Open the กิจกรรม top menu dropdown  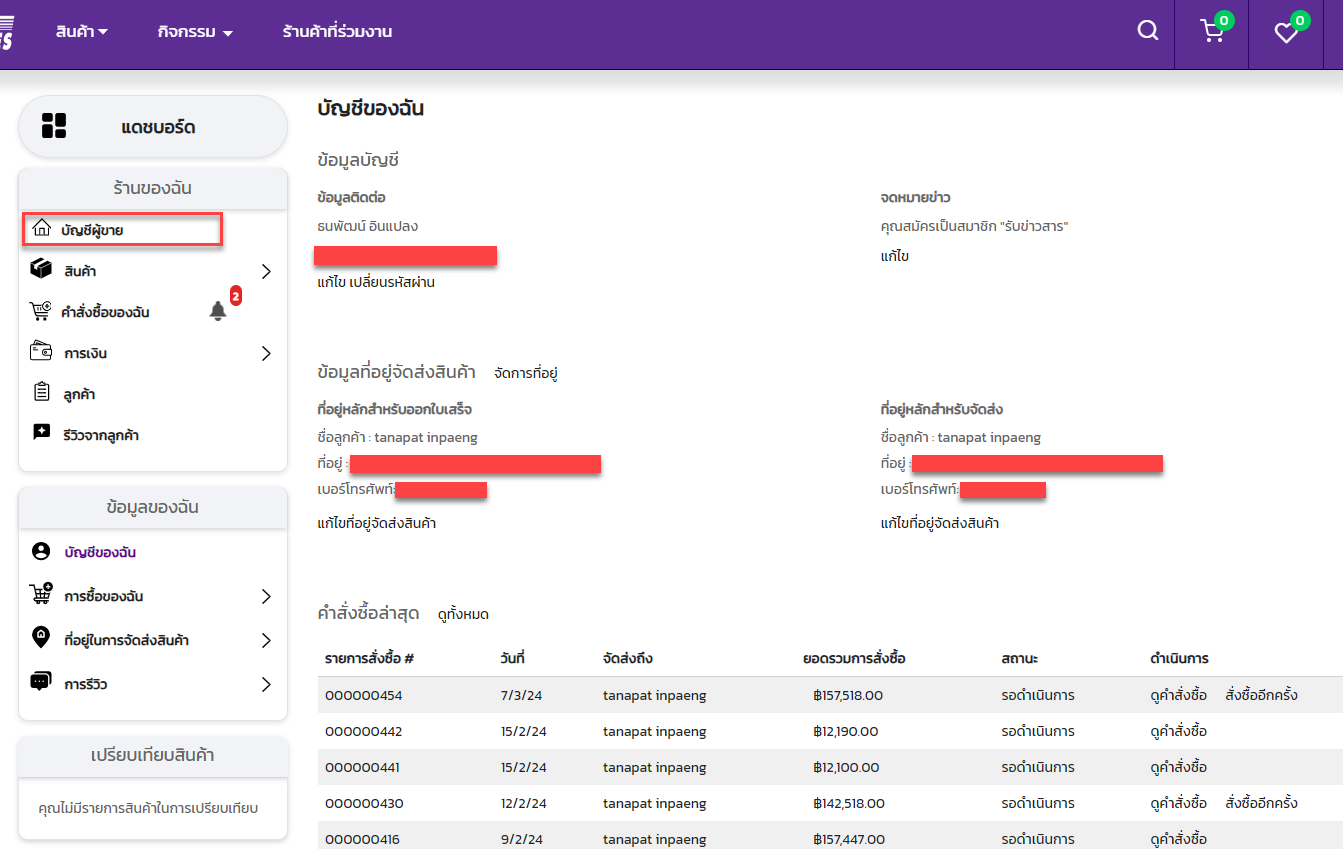[x=195, y=32]
